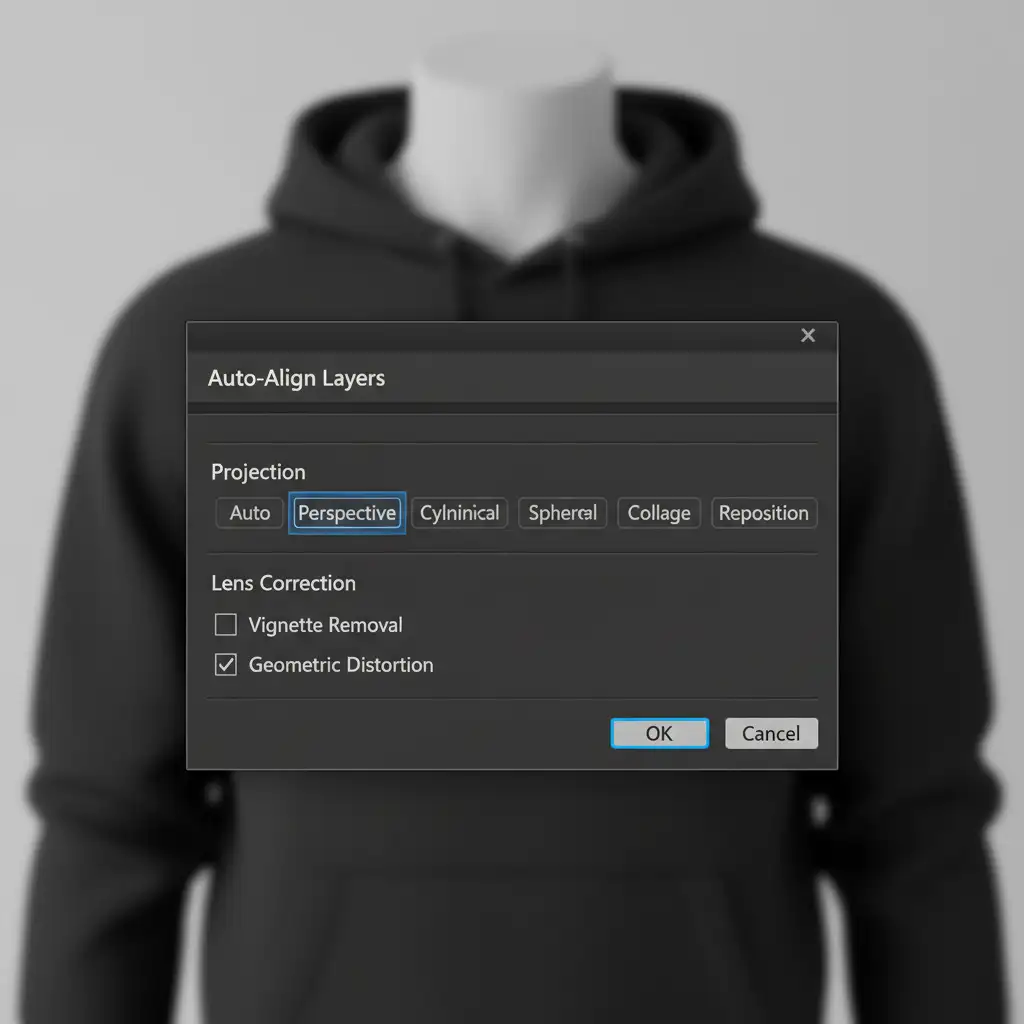1024x1024 pixels.
Task: Click the Geometric Distortion label text
Action: (x=340, y=665)
